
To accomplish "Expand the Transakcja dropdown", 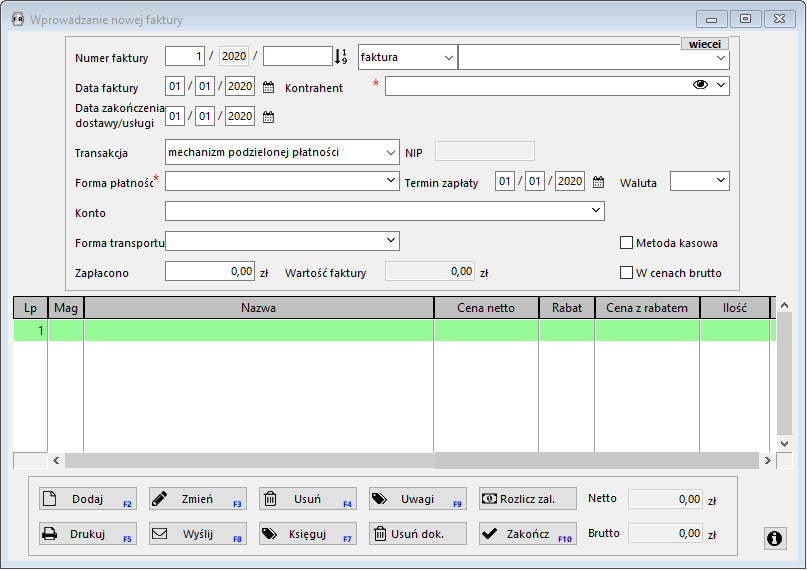I will pos(390,153).
